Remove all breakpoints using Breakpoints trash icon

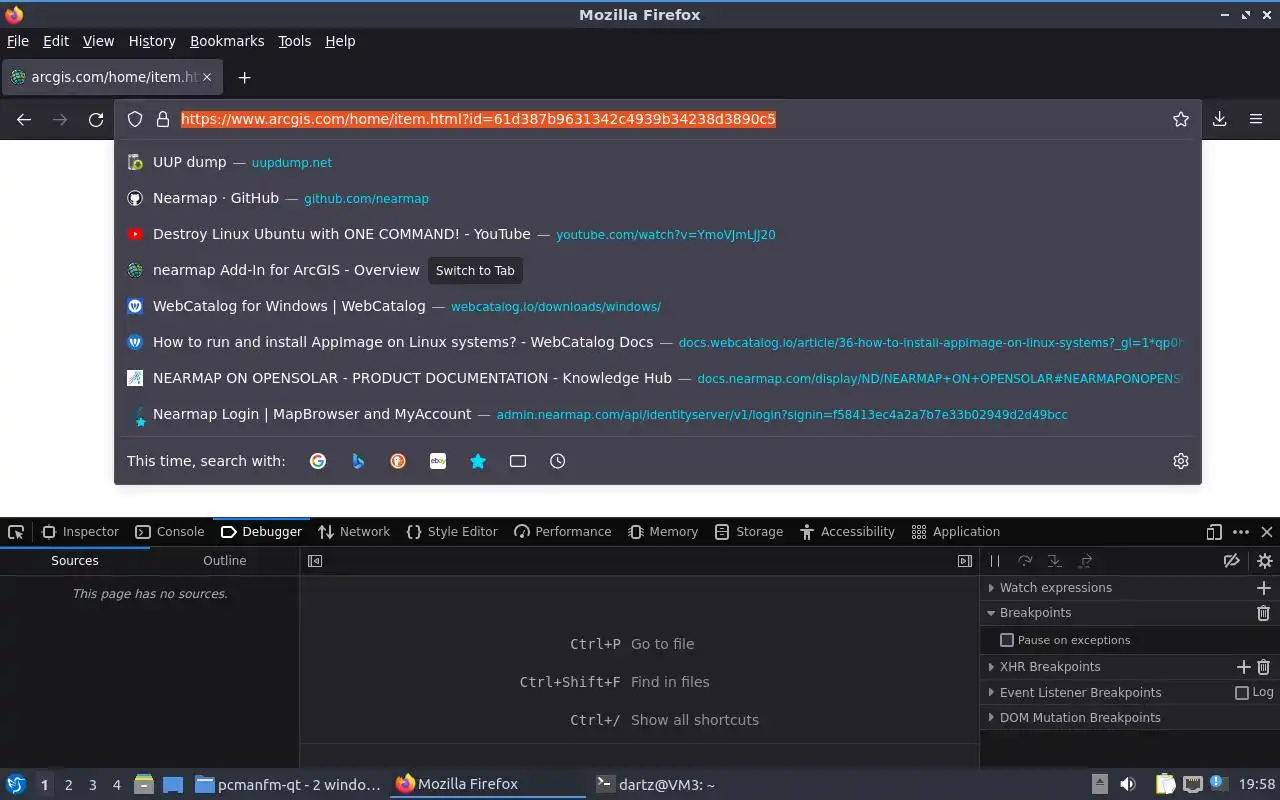(x=1264, y=613)
